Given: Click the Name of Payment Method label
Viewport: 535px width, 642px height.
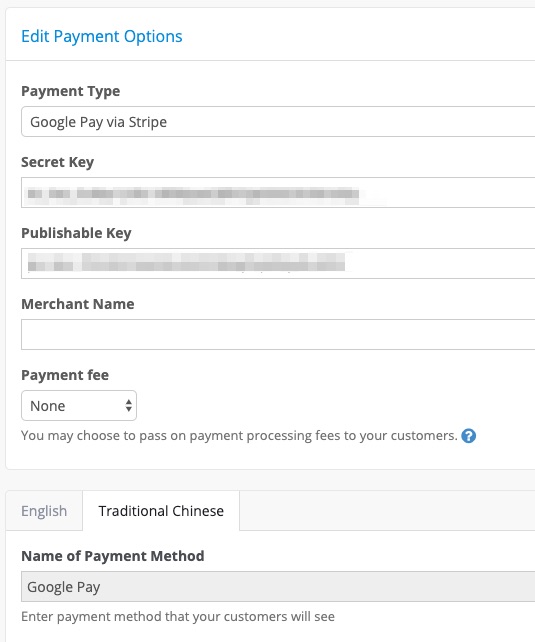Looking at the screenshot, I should tap(113, 556).
